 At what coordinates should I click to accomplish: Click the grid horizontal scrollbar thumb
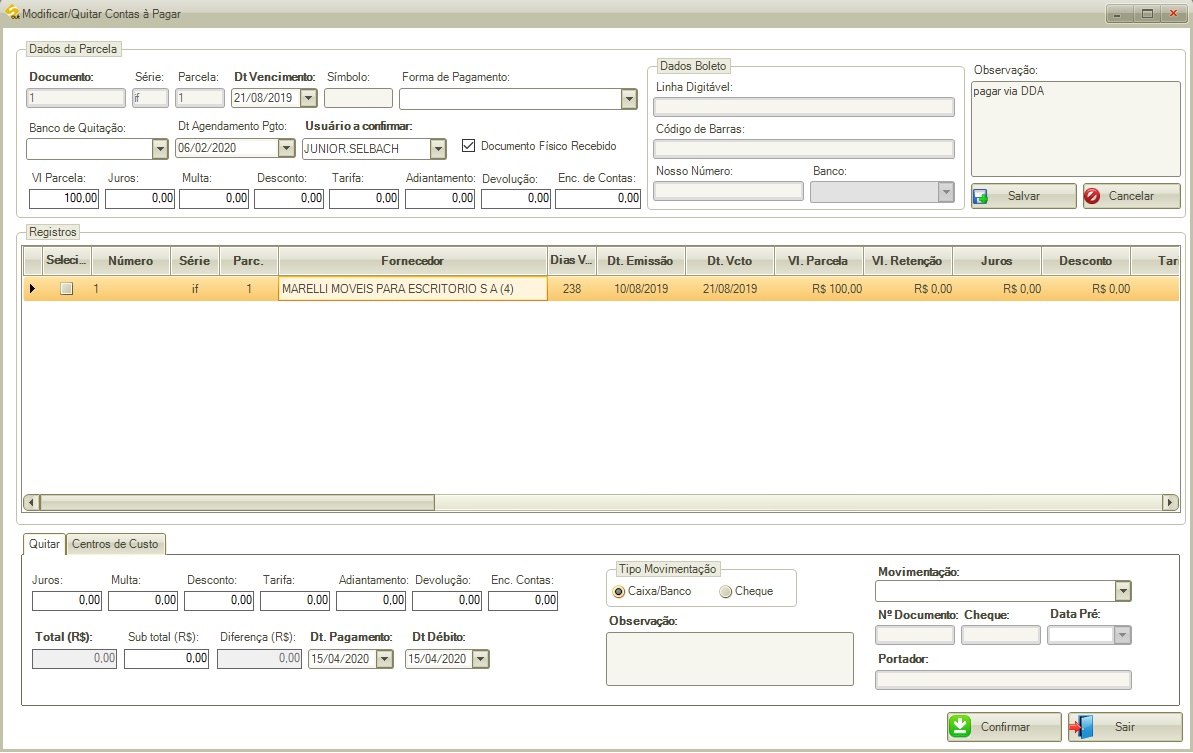point(237,502)
